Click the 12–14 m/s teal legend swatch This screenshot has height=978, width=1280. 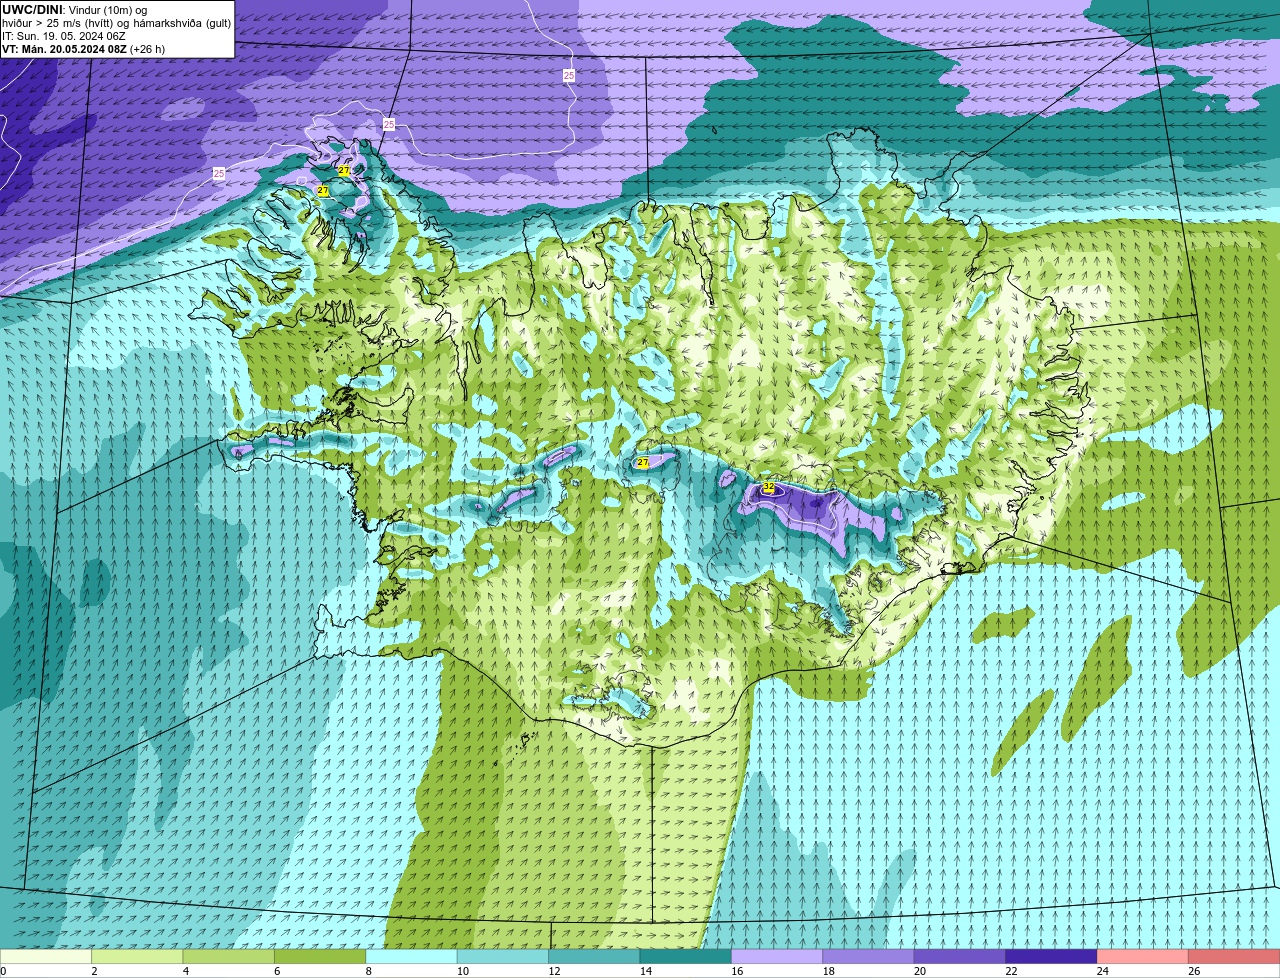click(x=594, y=957)
